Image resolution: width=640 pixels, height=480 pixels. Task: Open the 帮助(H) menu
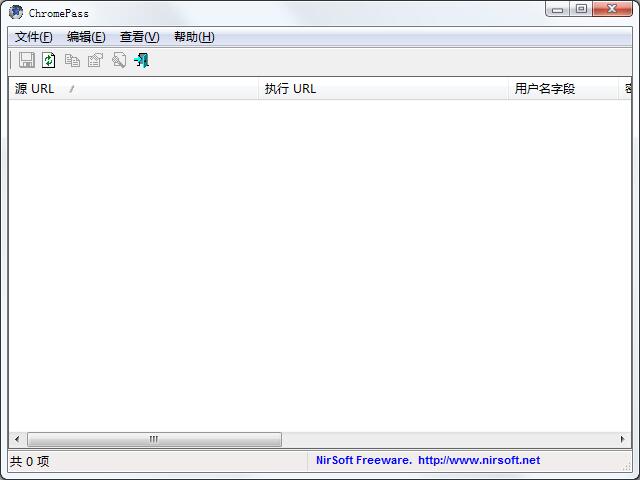pyautogui.click(x=194, y=37)
